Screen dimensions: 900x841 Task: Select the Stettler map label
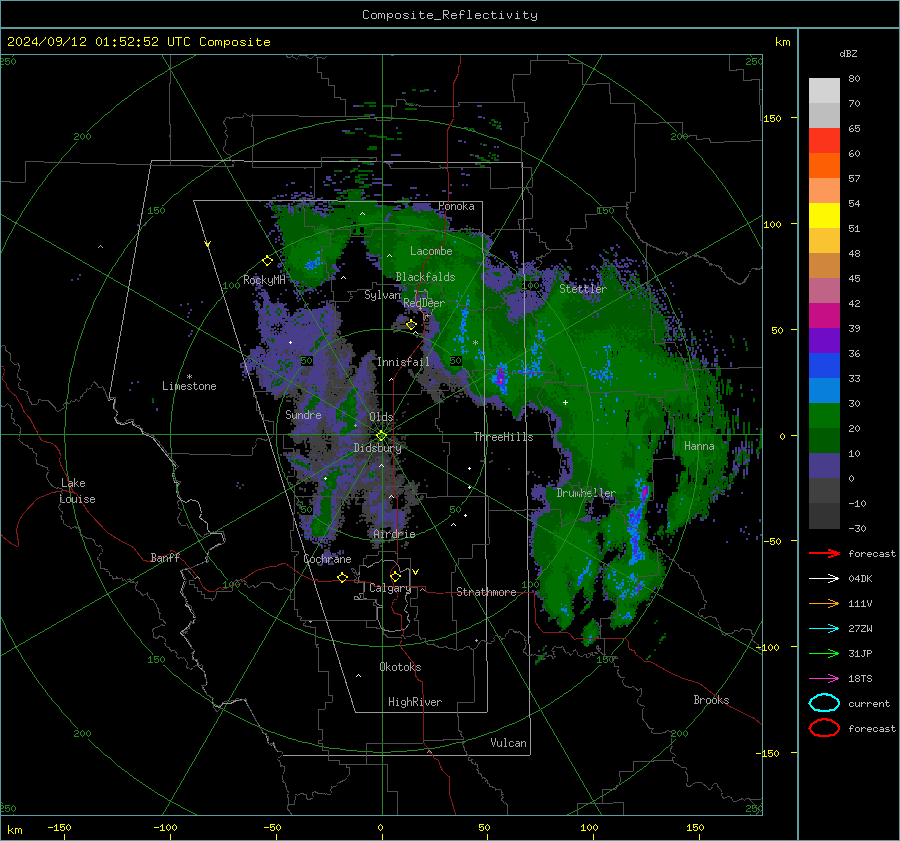click(583, 289)
